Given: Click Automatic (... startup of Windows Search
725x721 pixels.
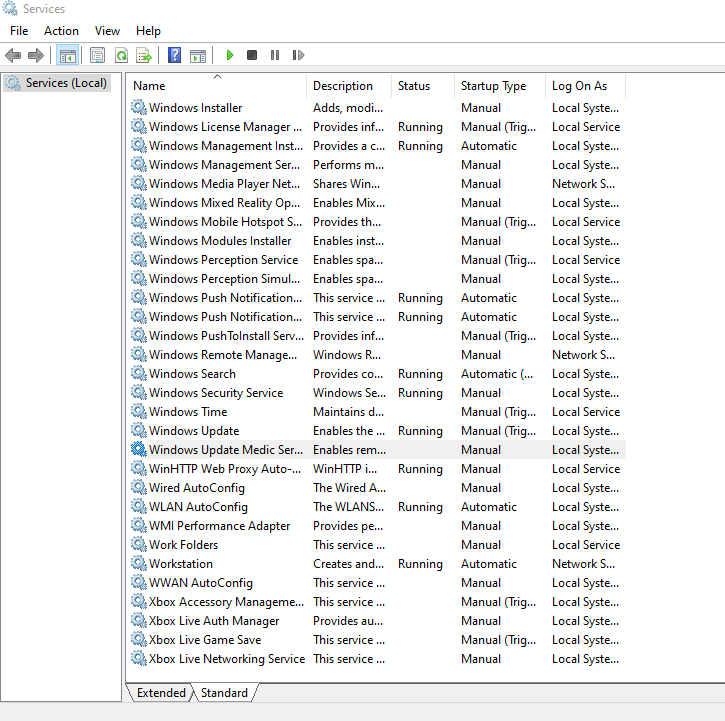Looking at the screenshot, I should pyautogui.click(x=497, y=374).
